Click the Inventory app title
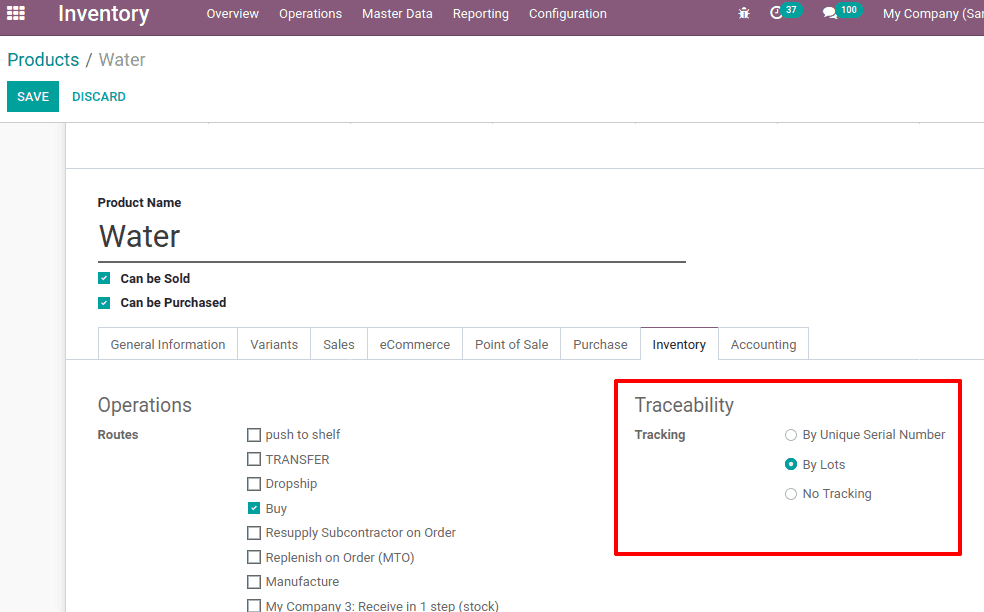 pos(104,13)
